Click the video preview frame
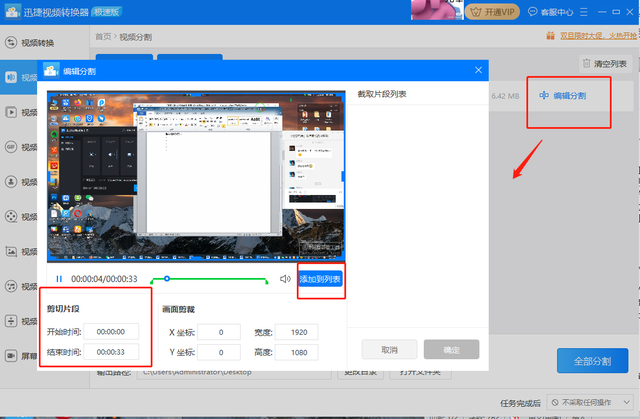The width and height of the screenshot is (640, 419). click(x=196, y=176)
